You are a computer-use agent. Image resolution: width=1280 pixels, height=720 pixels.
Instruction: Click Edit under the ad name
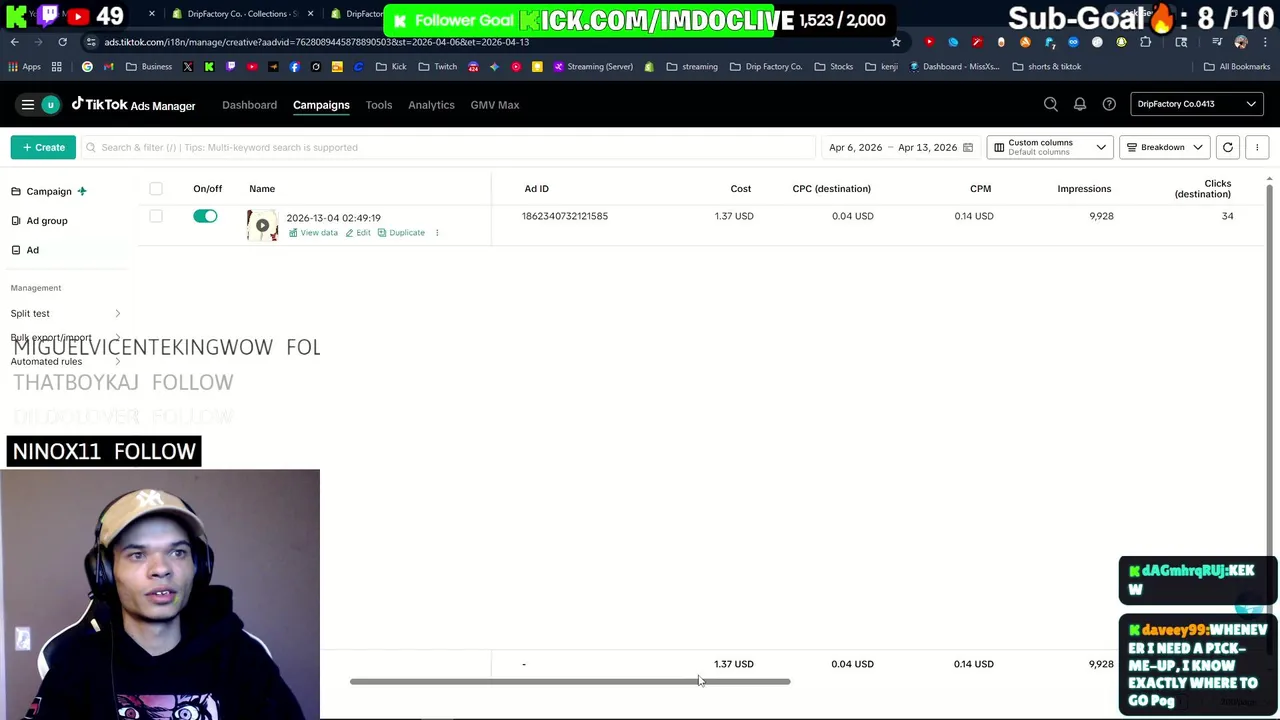point(358,233)
